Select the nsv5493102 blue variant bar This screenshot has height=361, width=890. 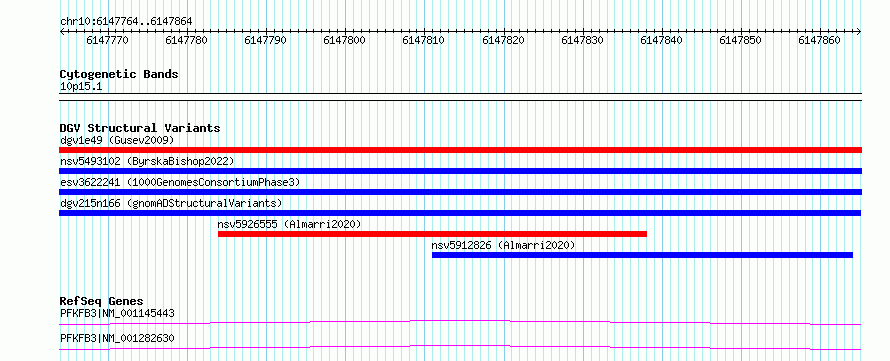[460, 171]
